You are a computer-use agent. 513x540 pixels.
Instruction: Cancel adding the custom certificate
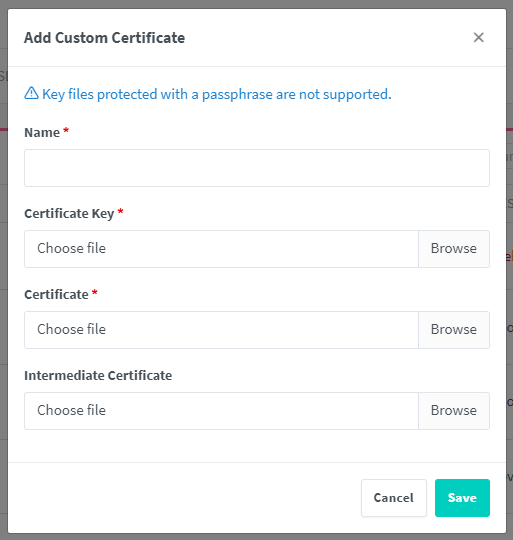pyautogui.click(x=394, y=498)
